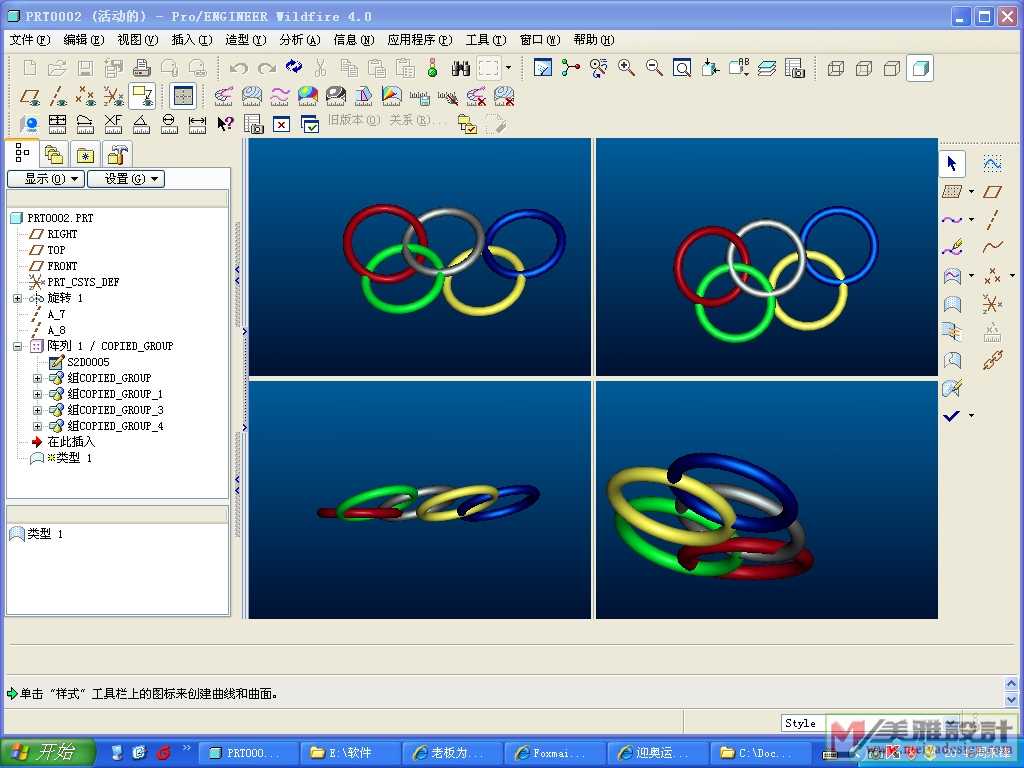The width and height of the screenshot is (1024, 768).
Task: Open the 造型 menu
Action: pyautogui.click(x=246, y=40)
